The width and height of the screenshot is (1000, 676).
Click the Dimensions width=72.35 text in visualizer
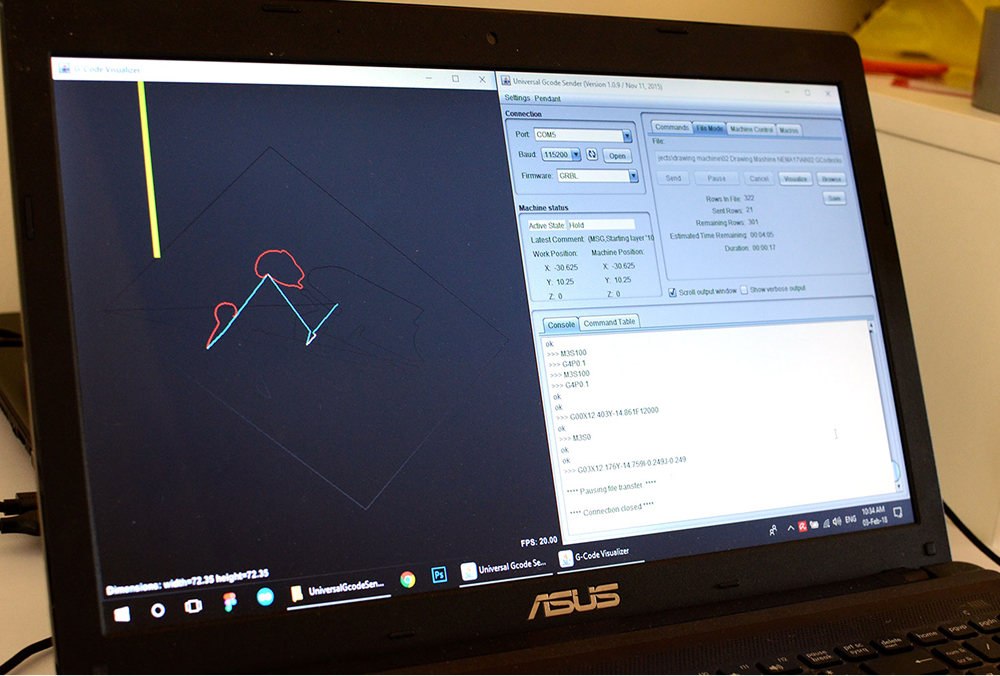[x=186, y=582]
